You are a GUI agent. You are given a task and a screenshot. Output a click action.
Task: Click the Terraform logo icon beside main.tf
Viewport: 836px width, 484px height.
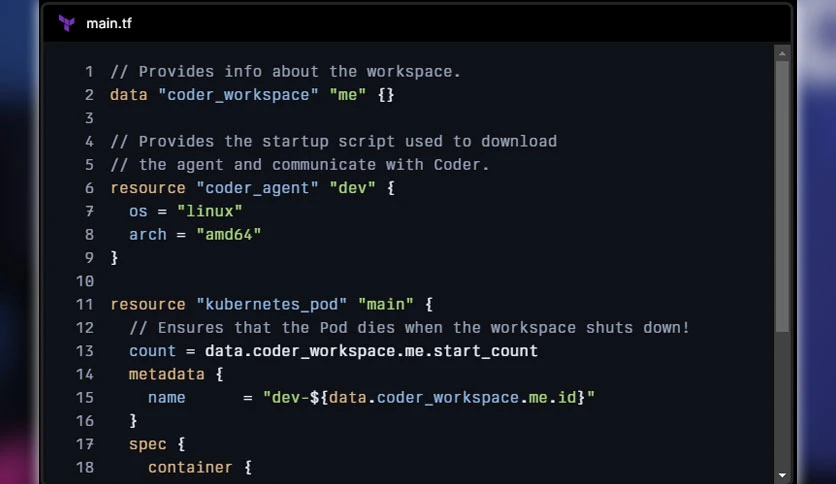click(x=67, y=23)
